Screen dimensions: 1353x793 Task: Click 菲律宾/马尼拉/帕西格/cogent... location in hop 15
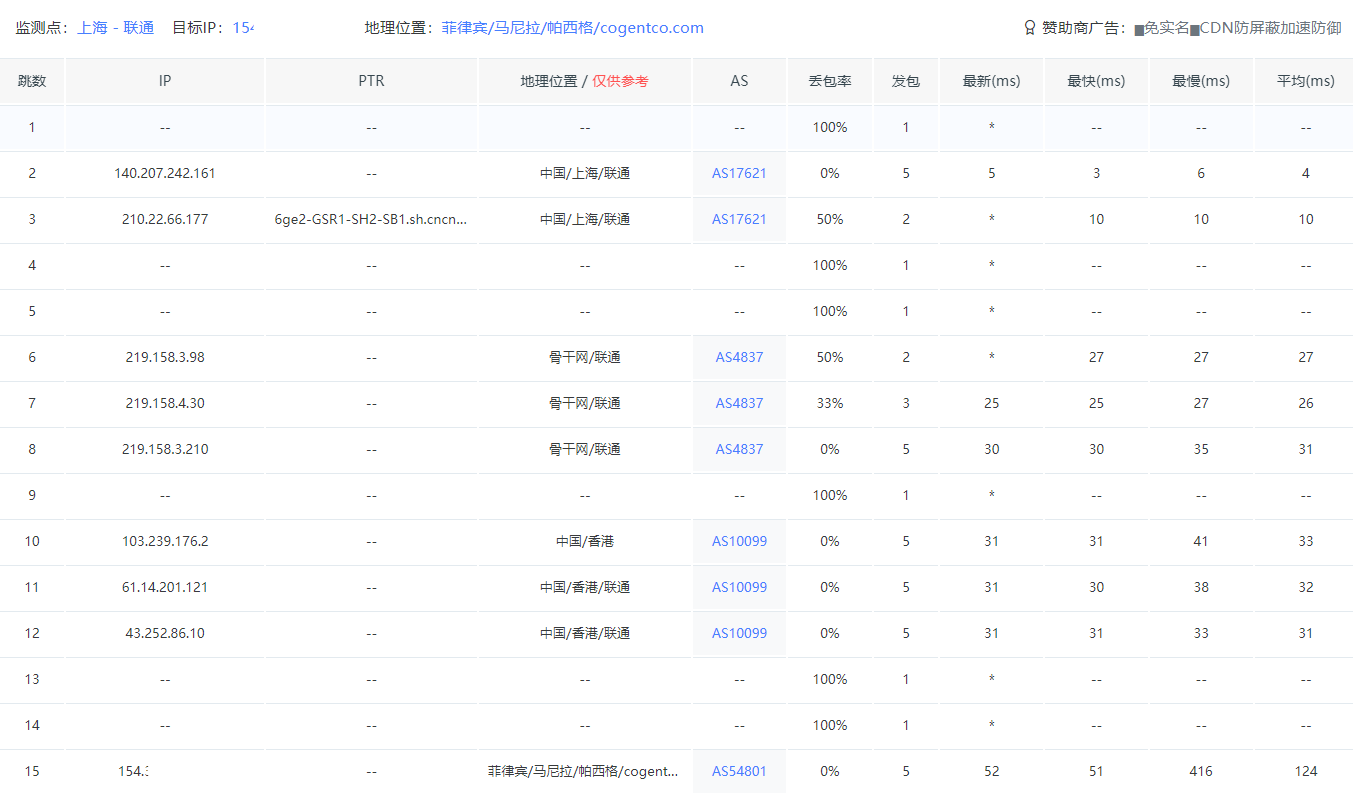(585, 771)
